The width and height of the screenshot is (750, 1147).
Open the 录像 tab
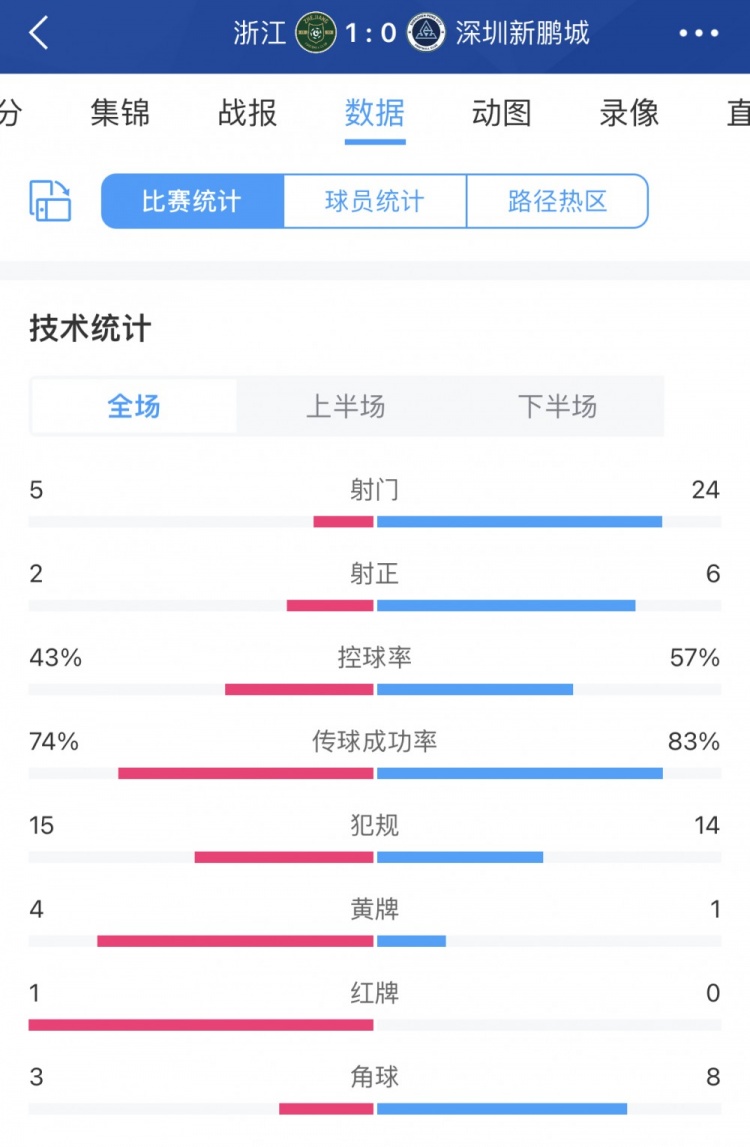click(x=629, y=113)
